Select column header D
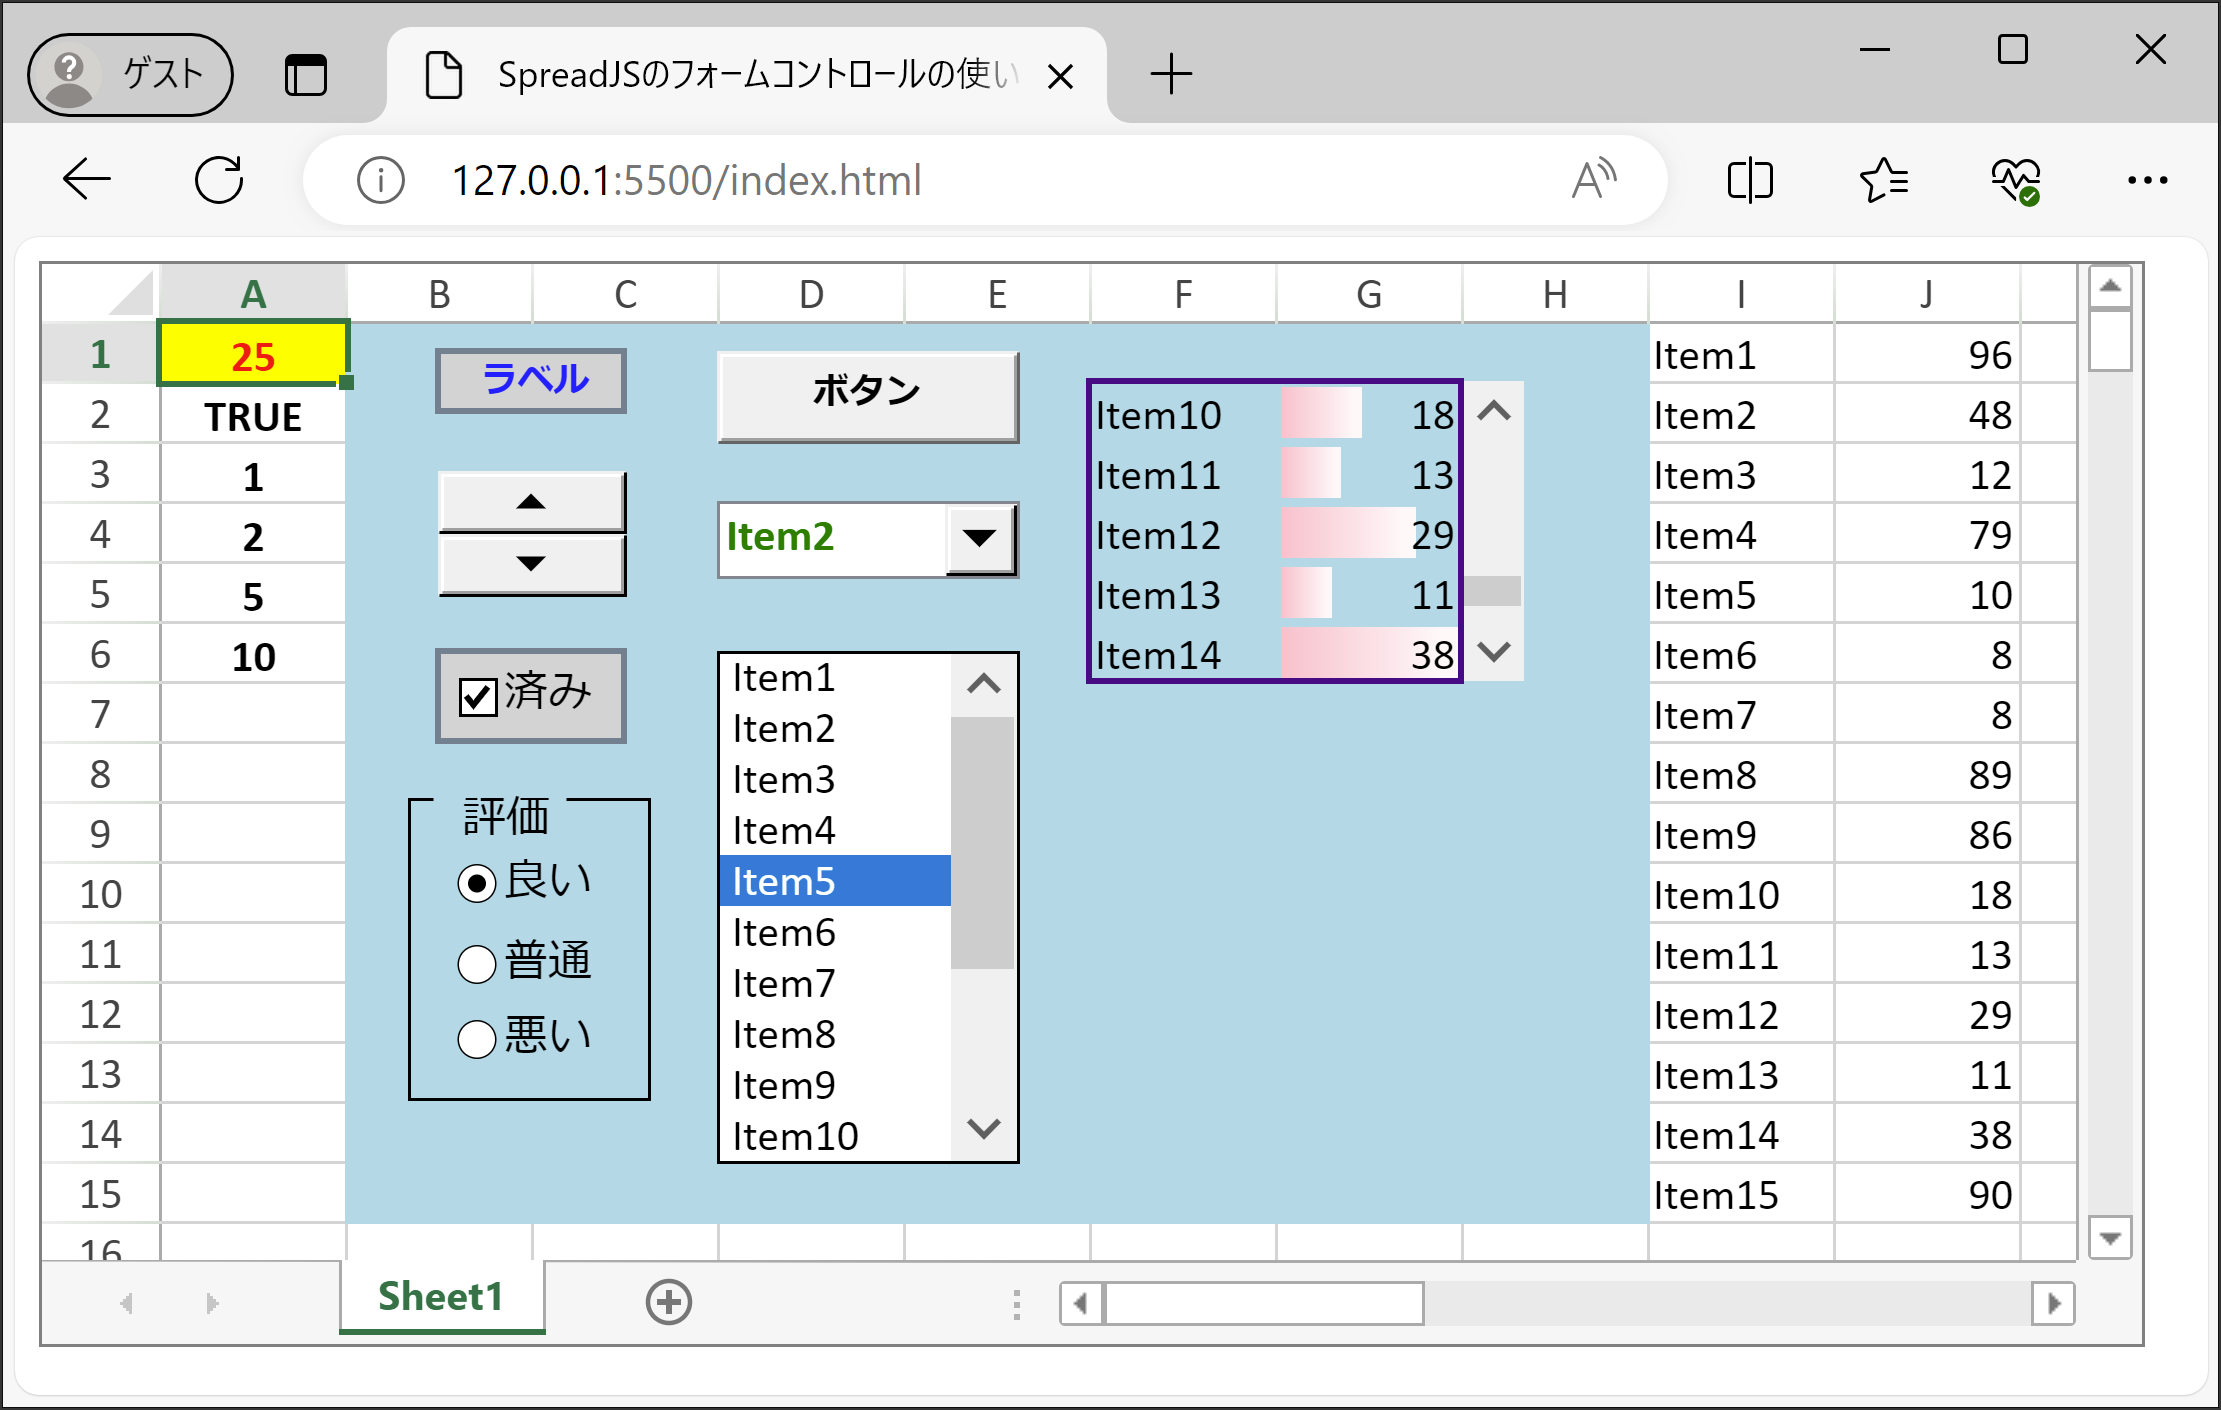Viewport: 2221px width, 1410px height. (811, 294)
